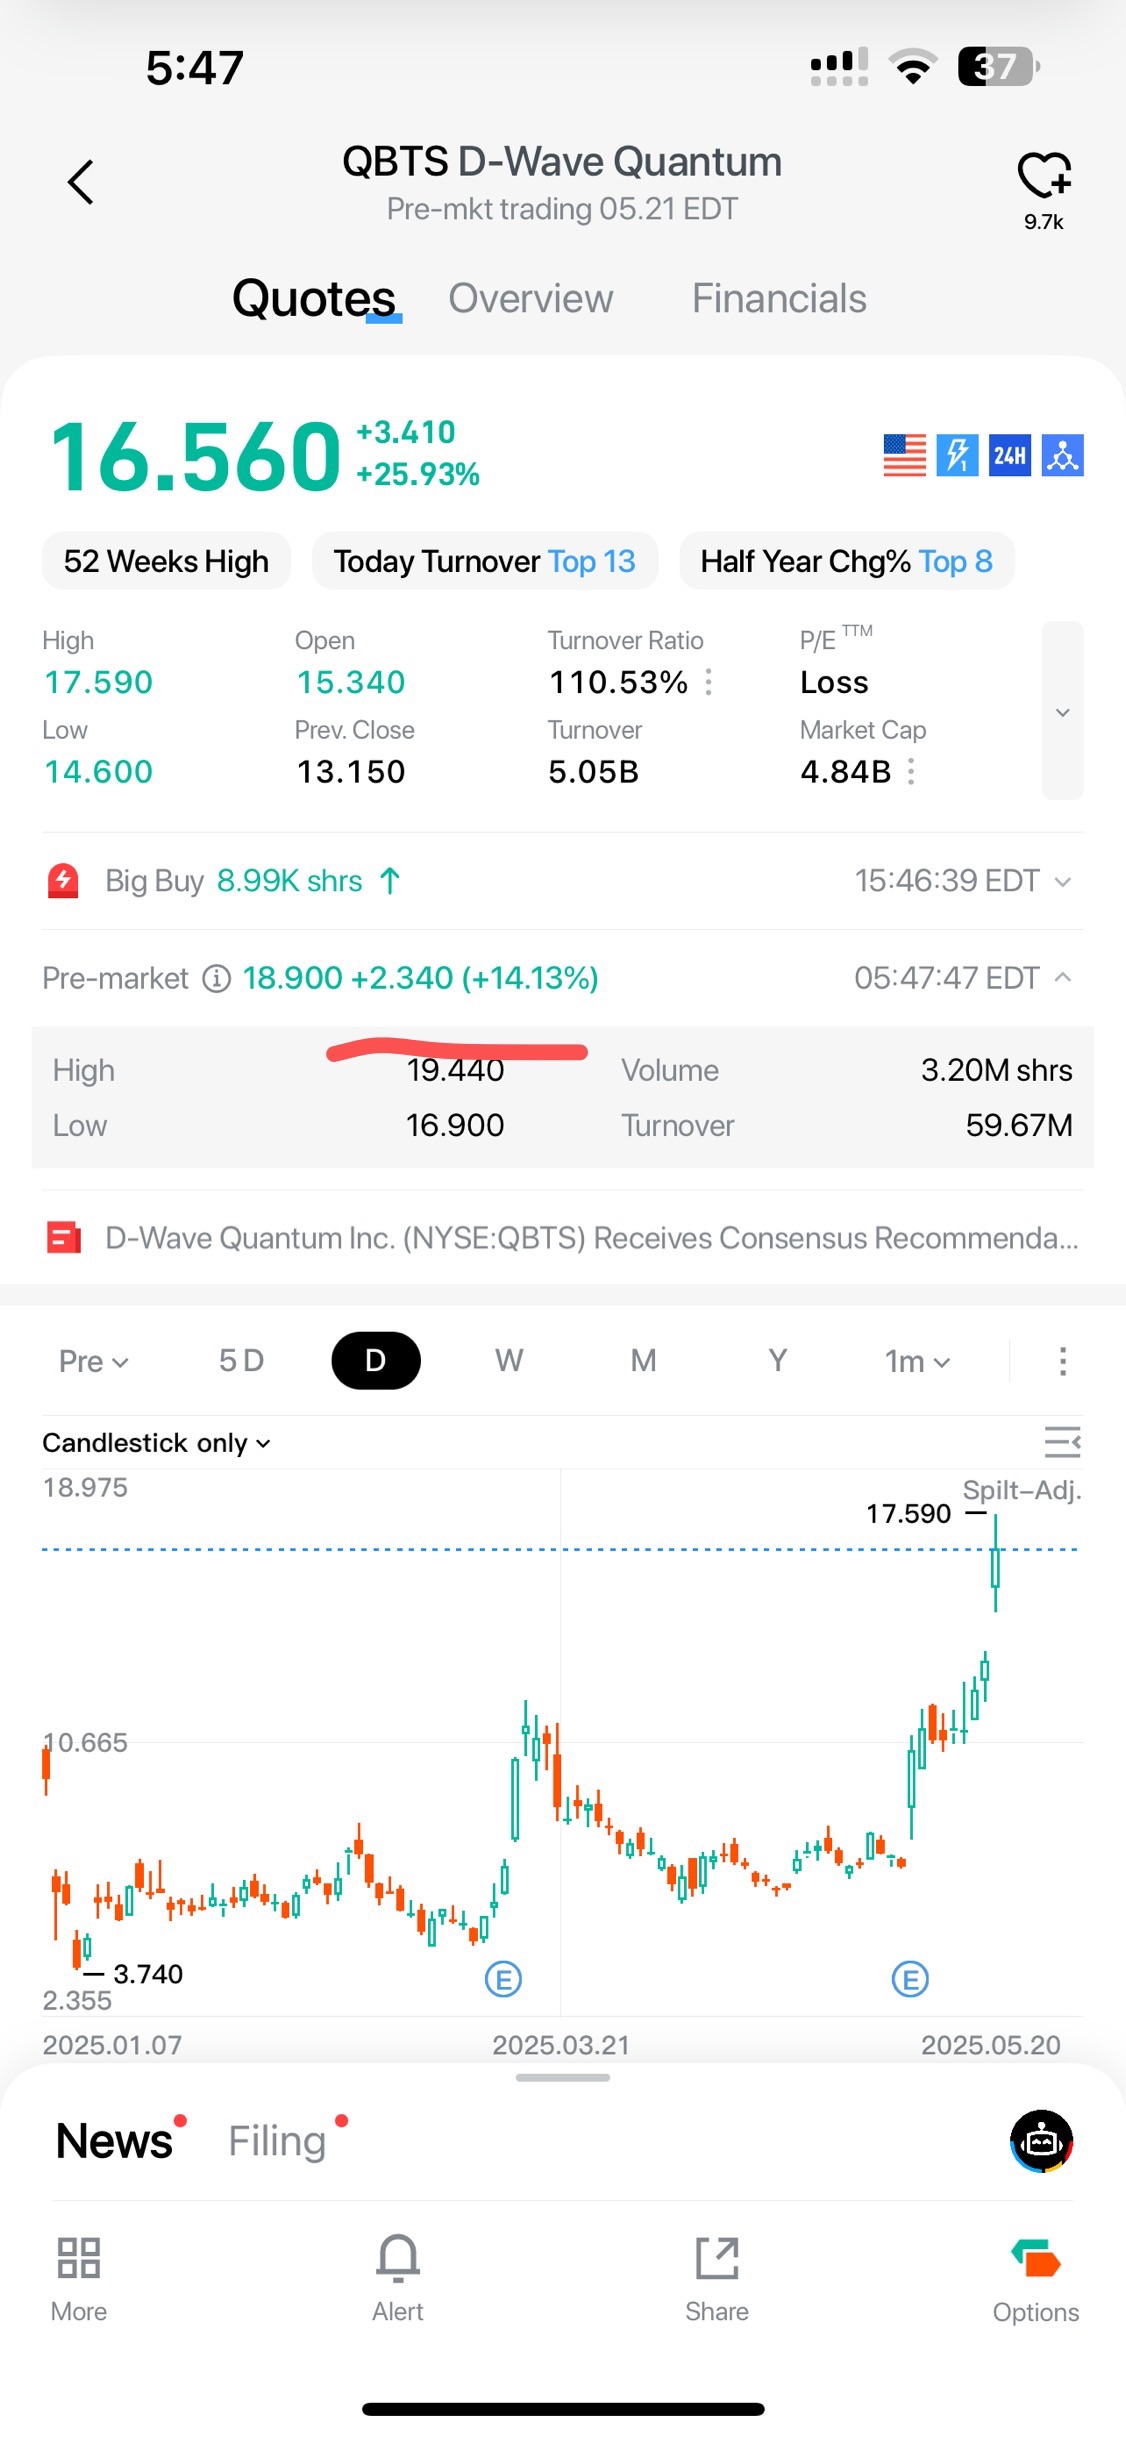The image size is (1126, 2437).
Task: Open chart indicator settings icon
Action: 1062,1442
